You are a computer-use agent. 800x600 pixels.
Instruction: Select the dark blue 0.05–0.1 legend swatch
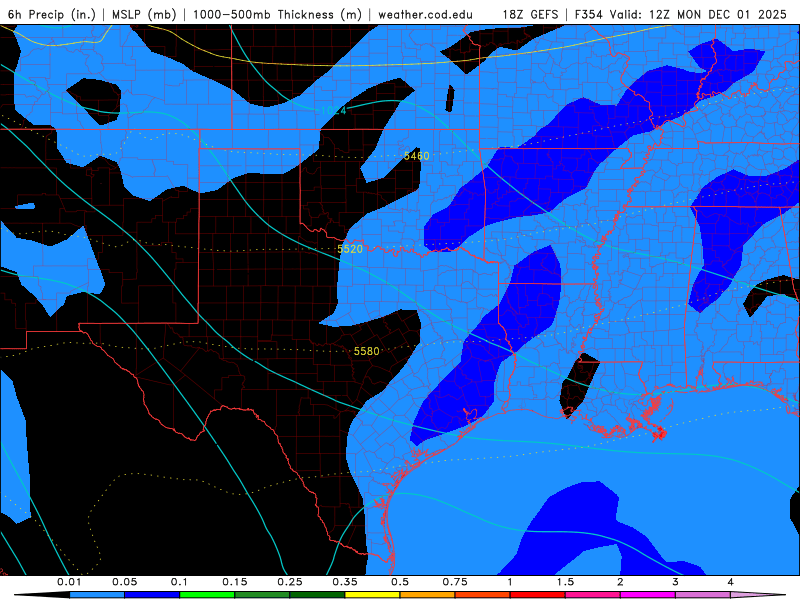[x=152, y=595]
